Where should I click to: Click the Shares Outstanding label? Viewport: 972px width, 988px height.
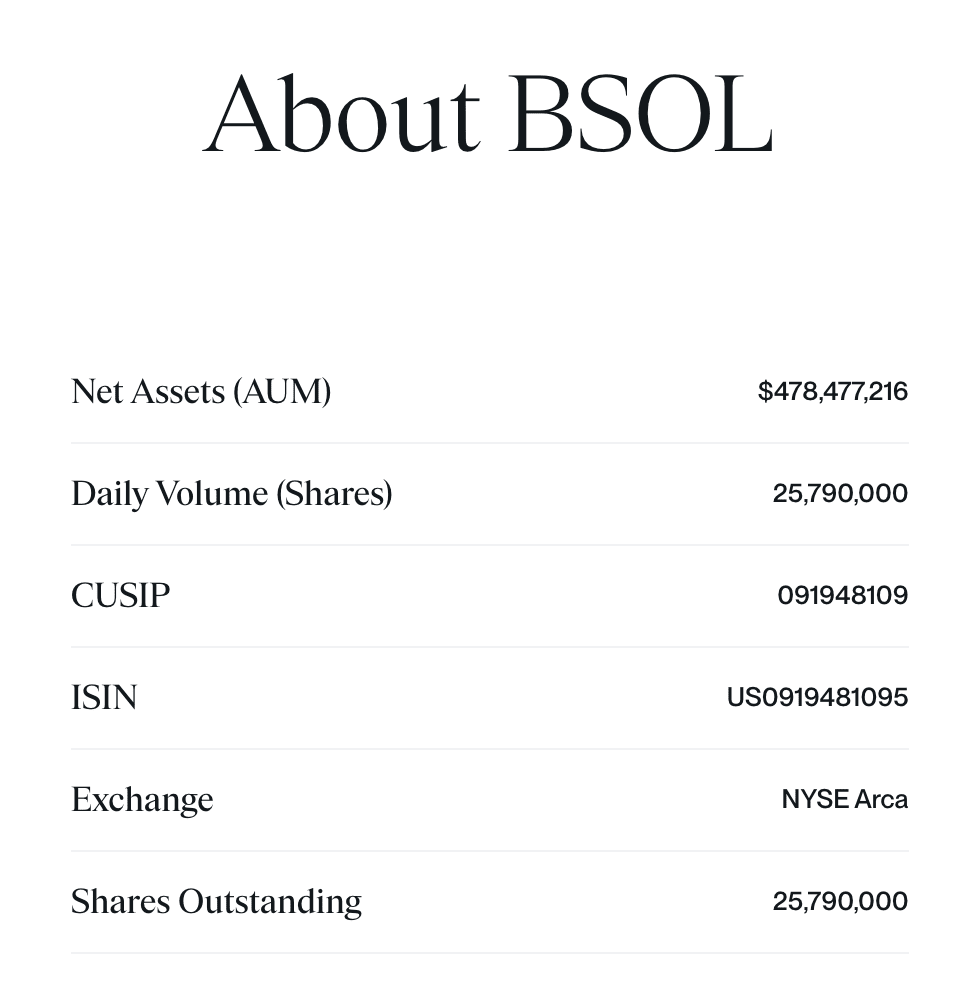(216, 901)
